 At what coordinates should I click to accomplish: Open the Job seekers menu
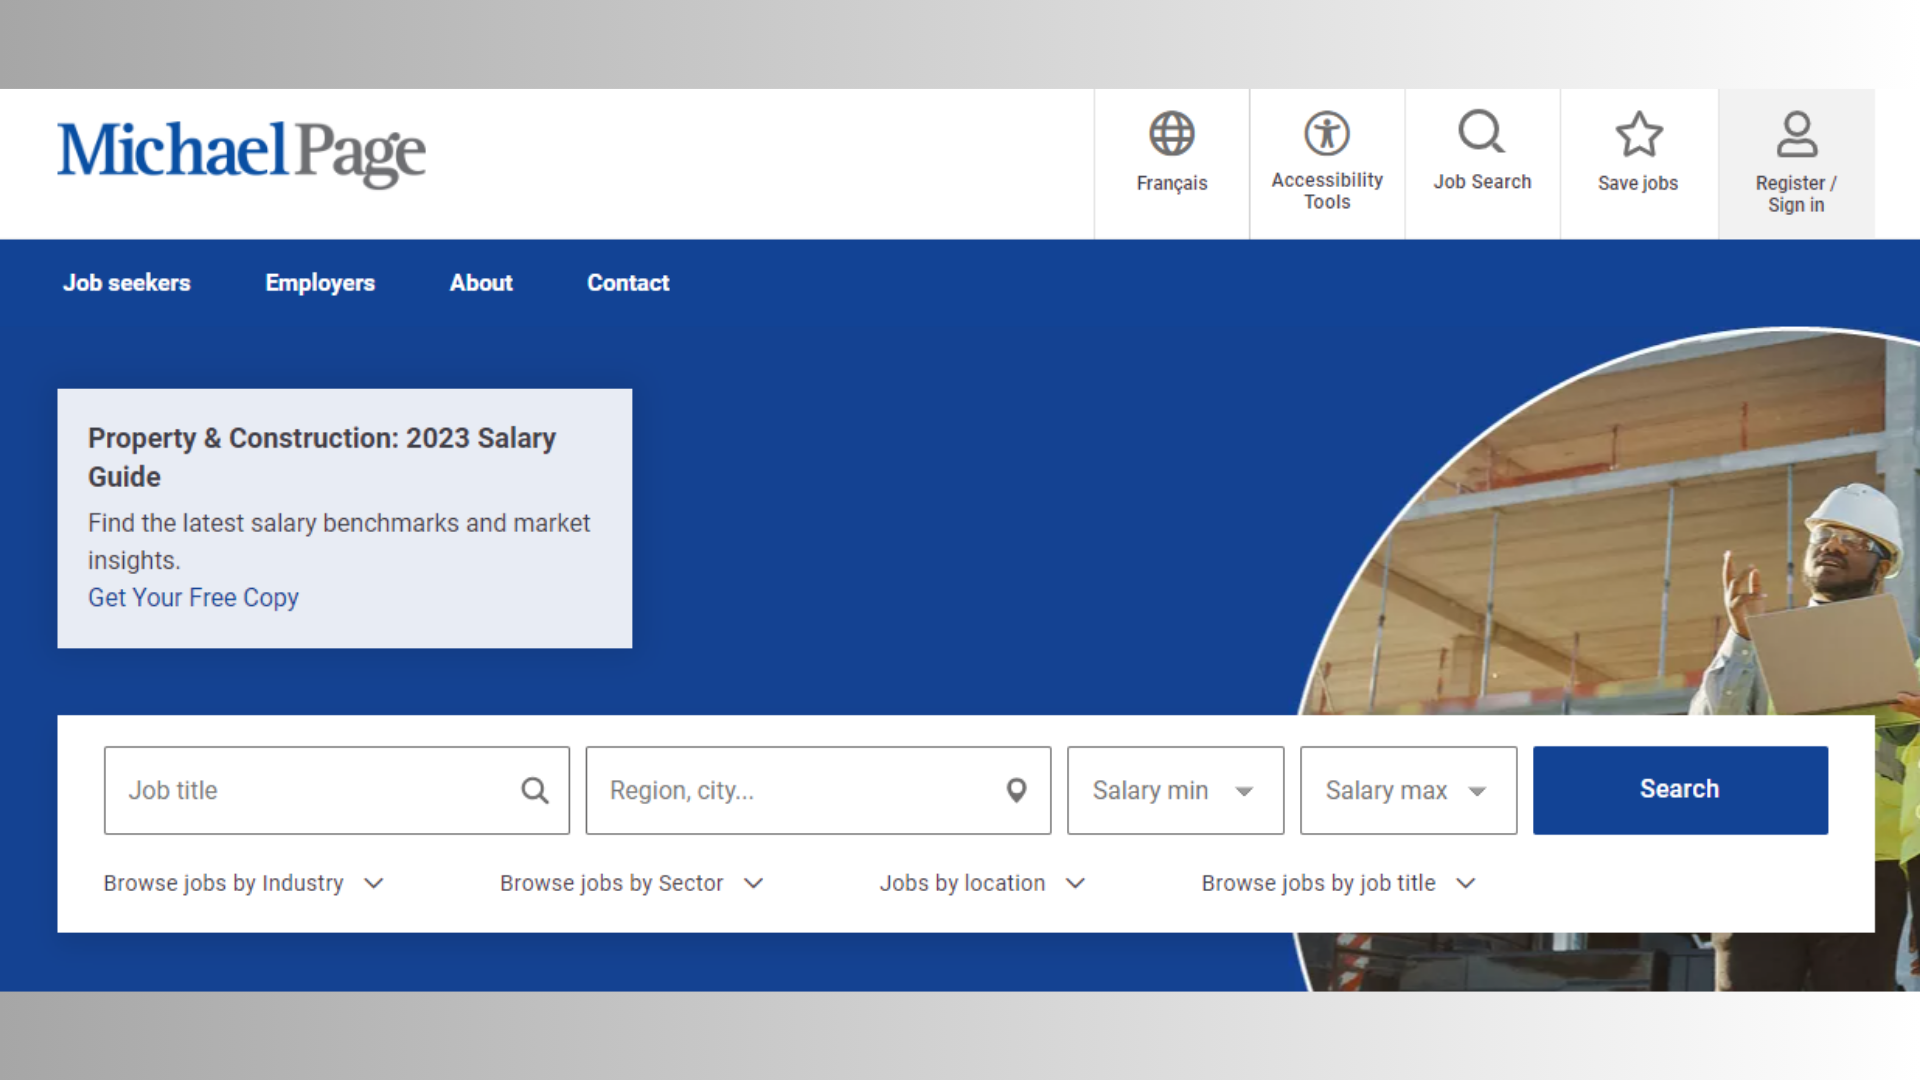click(x=127, y=283)
